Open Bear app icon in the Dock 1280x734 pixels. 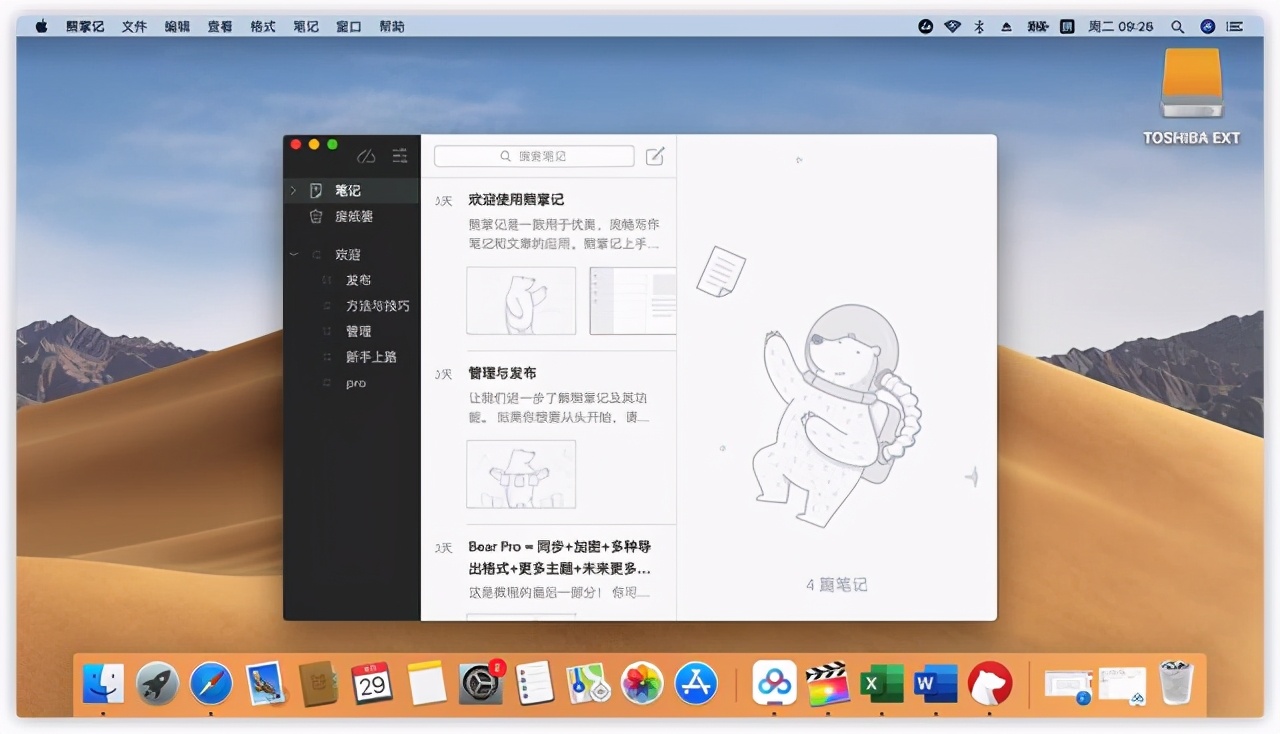[990, 684]
